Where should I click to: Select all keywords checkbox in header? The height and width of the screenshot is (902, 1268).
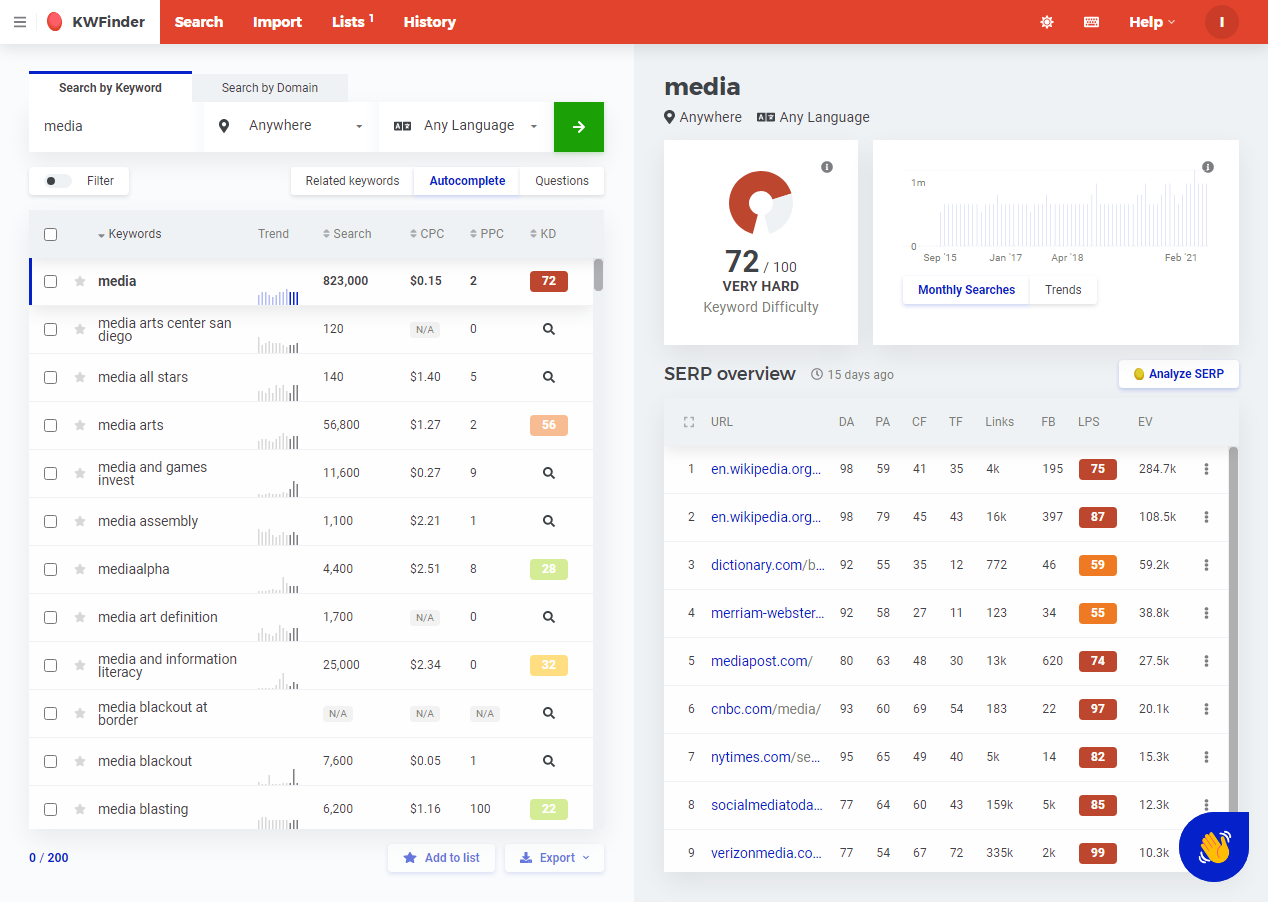(51, 234)
